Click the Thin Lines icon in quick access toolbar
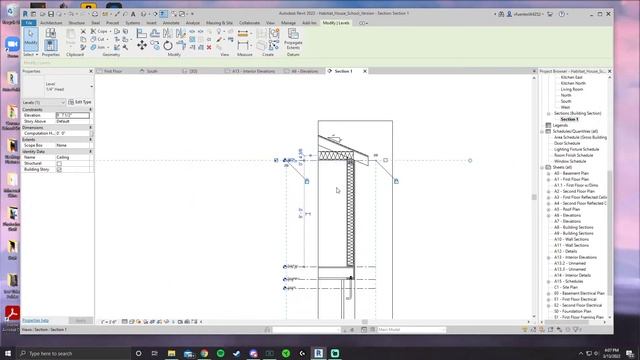This screenshot has height=360, width=640. (163, 14)
